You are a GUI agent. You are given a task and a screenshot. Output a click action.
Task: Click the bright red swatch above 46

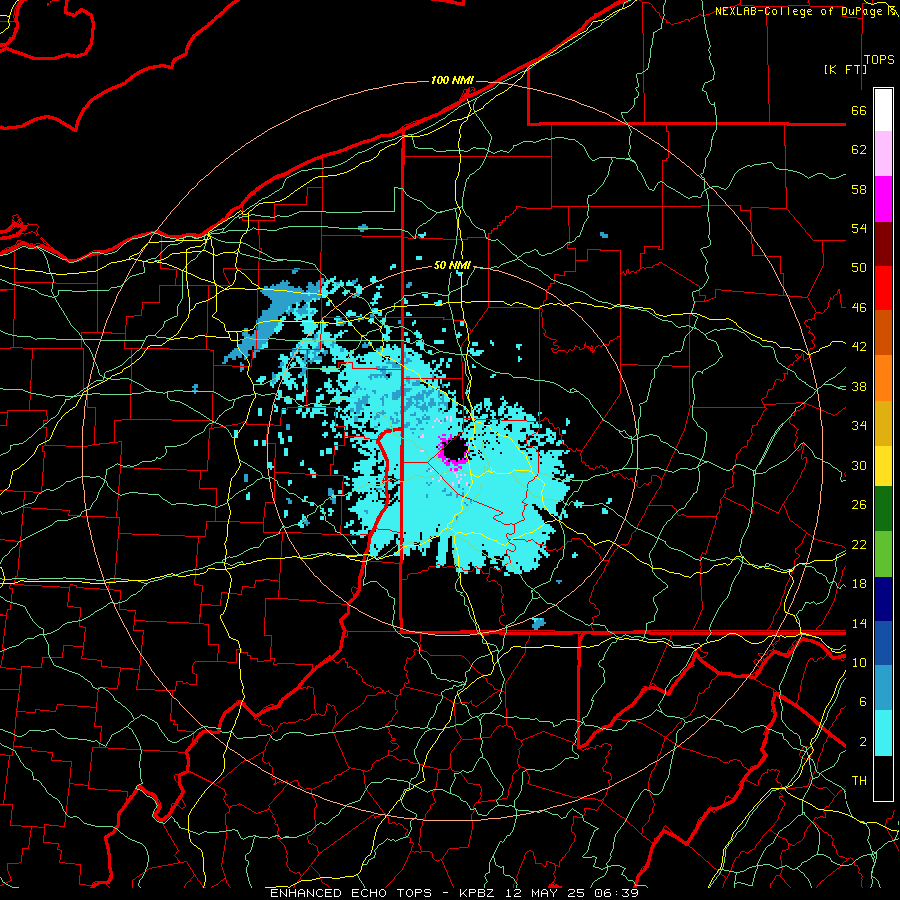(883, 288)
